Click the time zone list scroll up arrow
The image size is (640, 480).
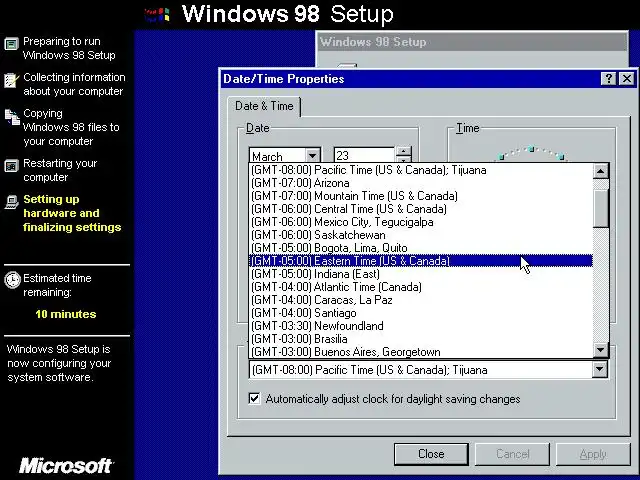(600, 171)
